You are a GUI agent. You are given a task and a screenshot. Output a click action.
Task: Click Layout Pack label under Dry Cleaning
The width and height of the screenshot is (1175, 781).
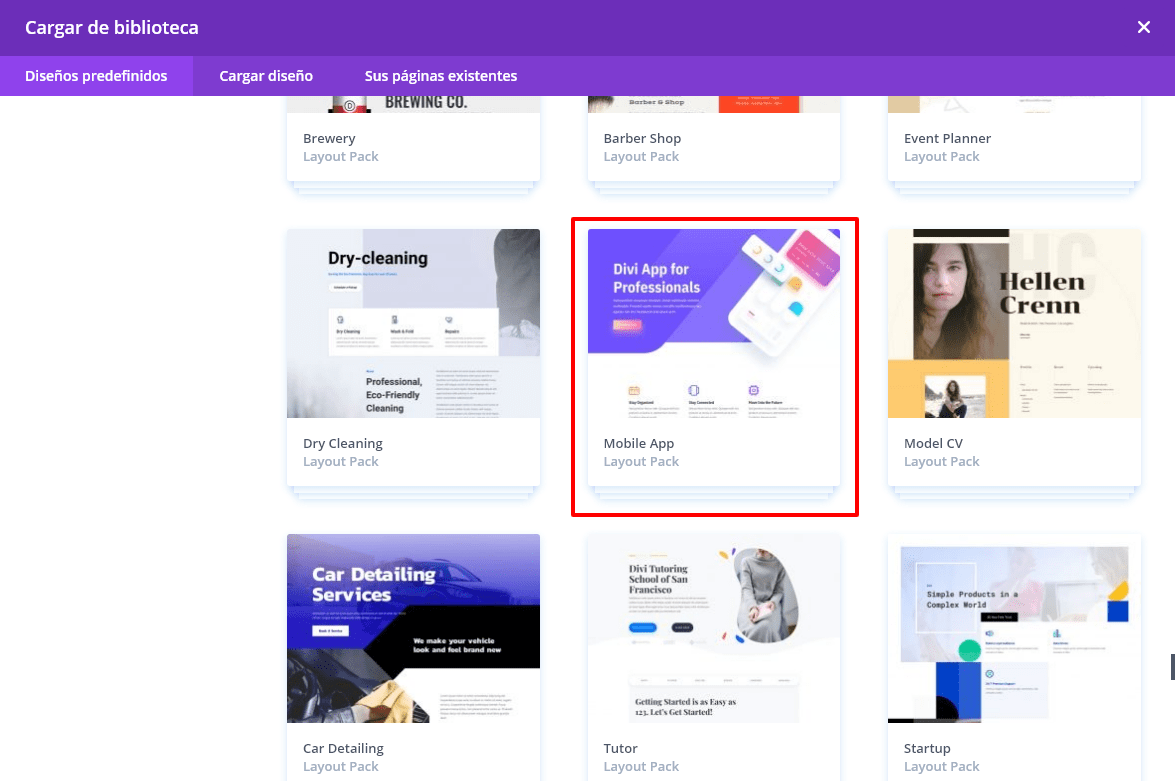(341, 462)
